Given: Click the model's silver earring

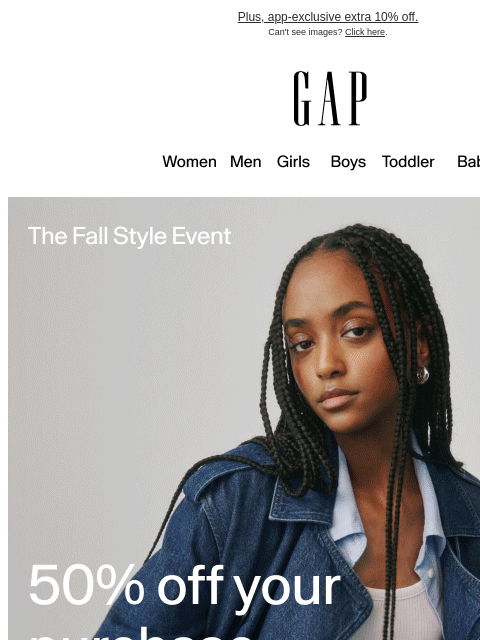Looking at the screenshot, I should point(422,375).
